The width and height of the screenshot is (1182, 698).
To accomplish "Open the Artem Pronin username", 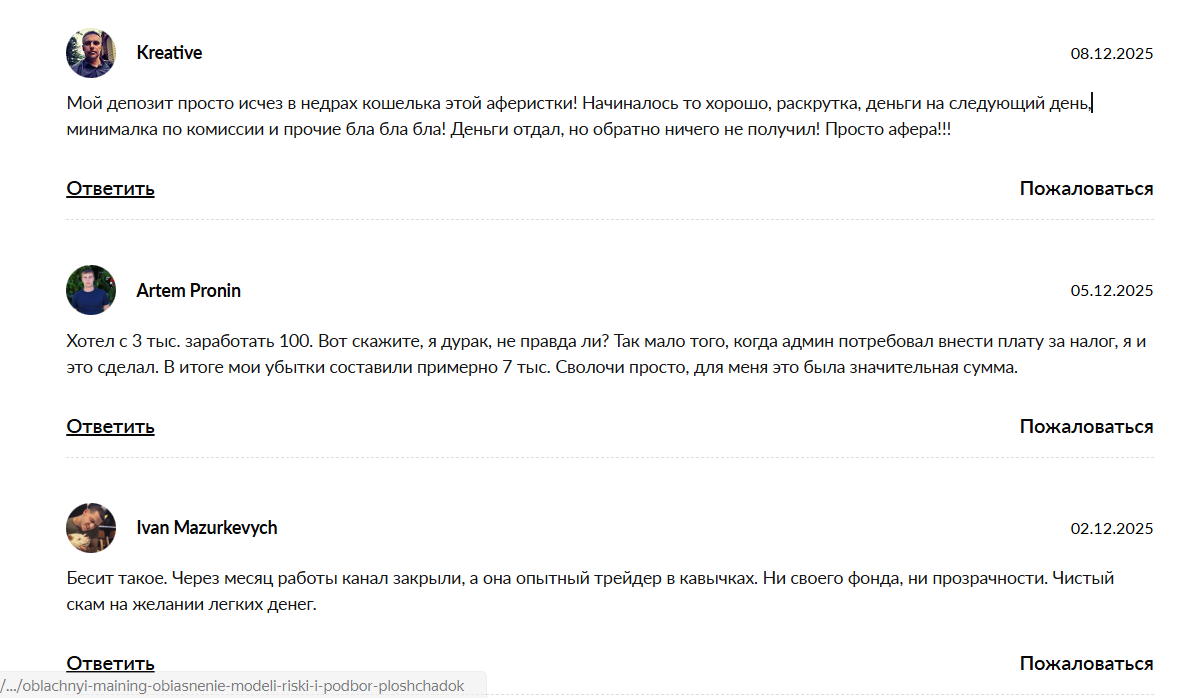I will coord(188,291).
